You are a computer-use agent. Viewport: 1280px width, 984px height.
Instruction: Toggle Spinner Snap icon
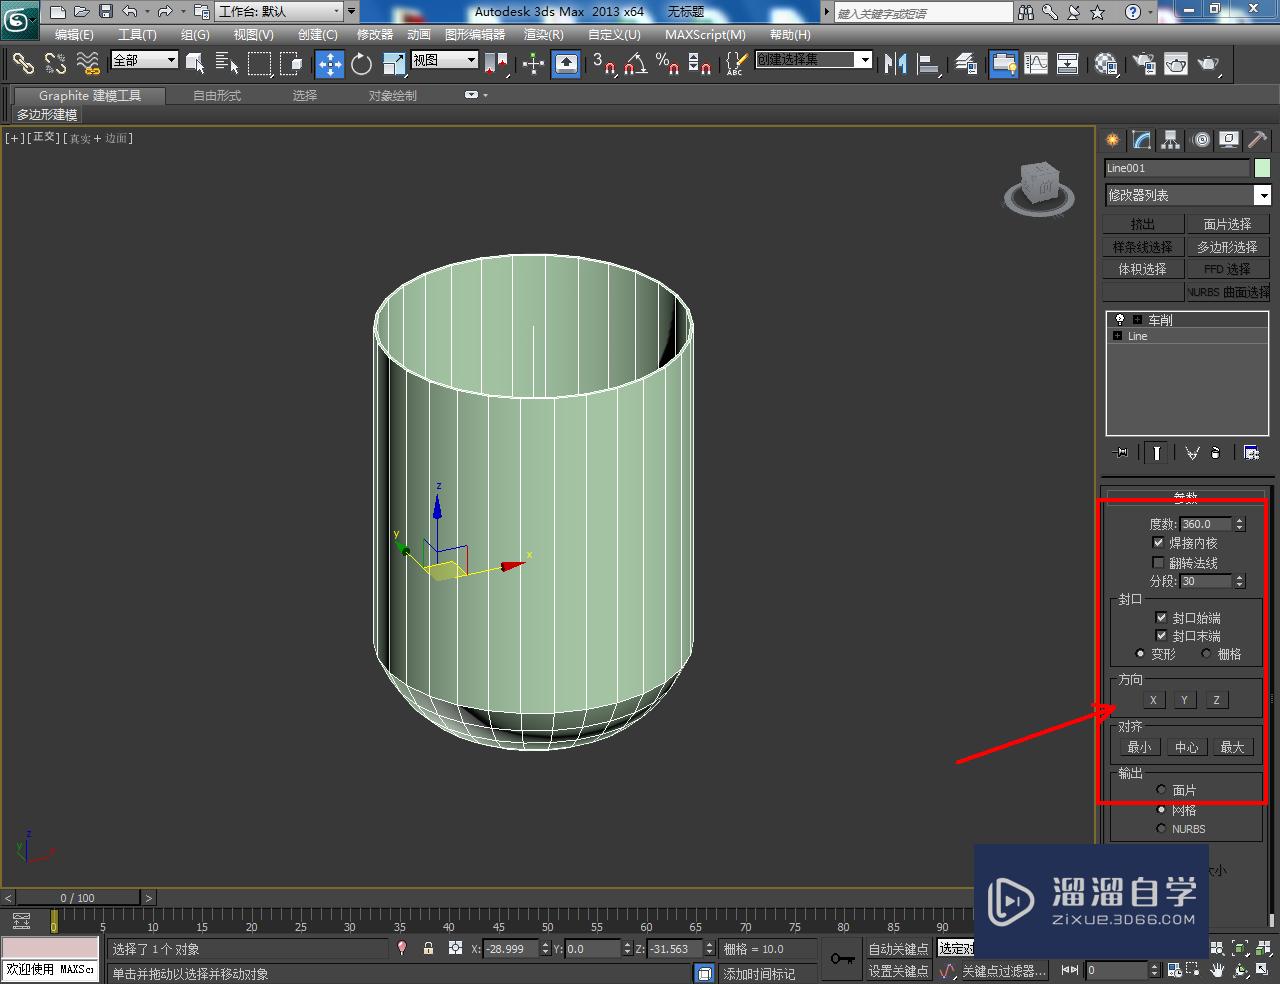700,64
